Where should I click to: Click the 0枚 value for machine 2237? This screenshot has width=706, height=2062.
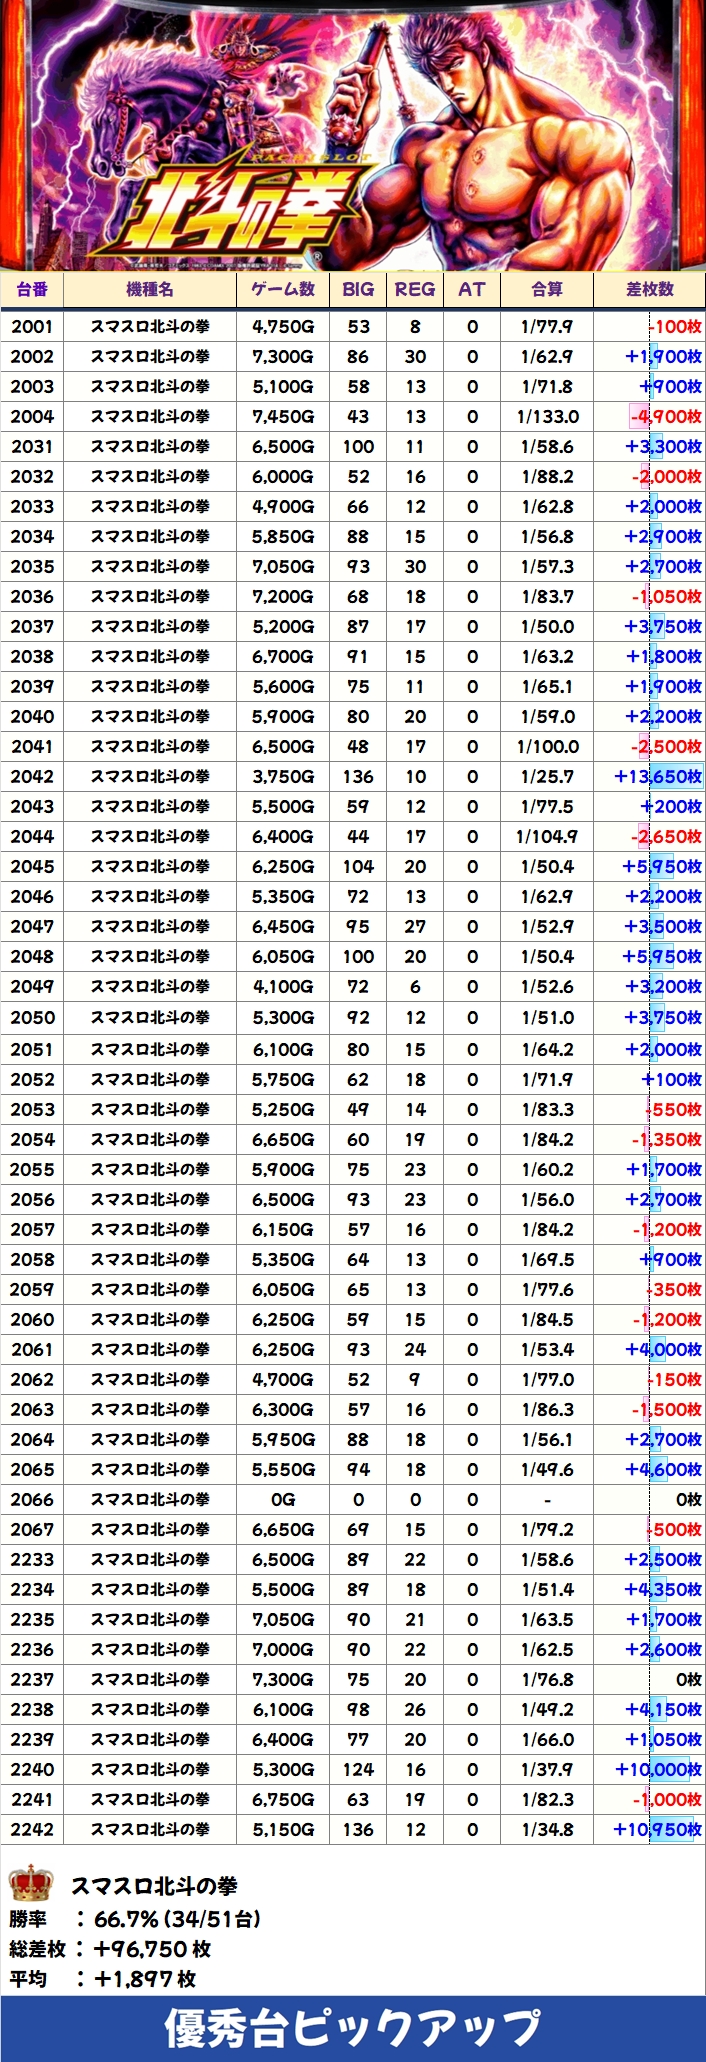tap(689, 1679)
